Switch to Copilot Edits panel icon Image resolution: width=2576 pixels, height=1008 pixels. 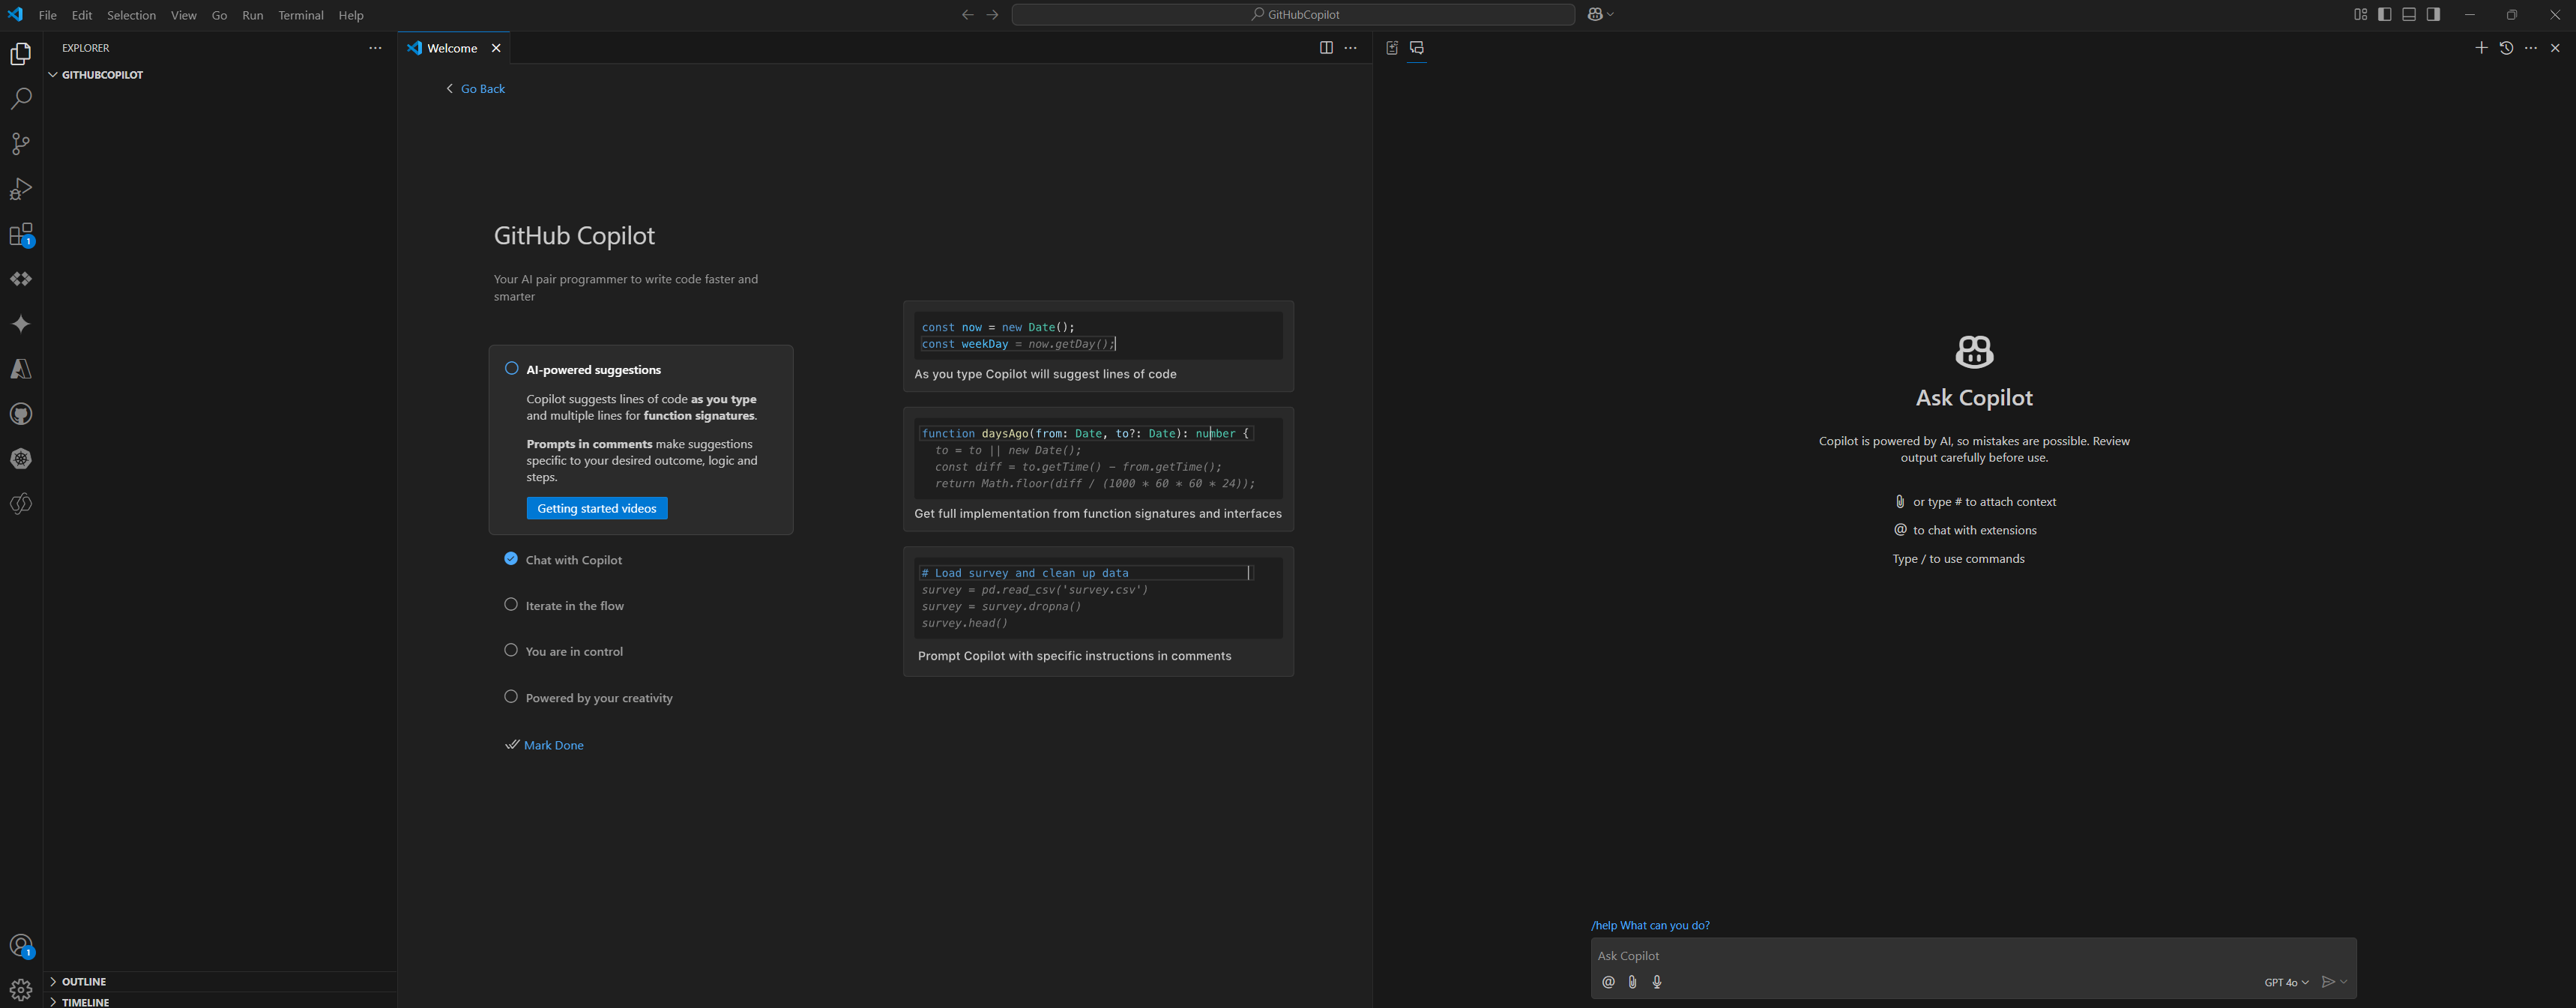pos(1392,48)
